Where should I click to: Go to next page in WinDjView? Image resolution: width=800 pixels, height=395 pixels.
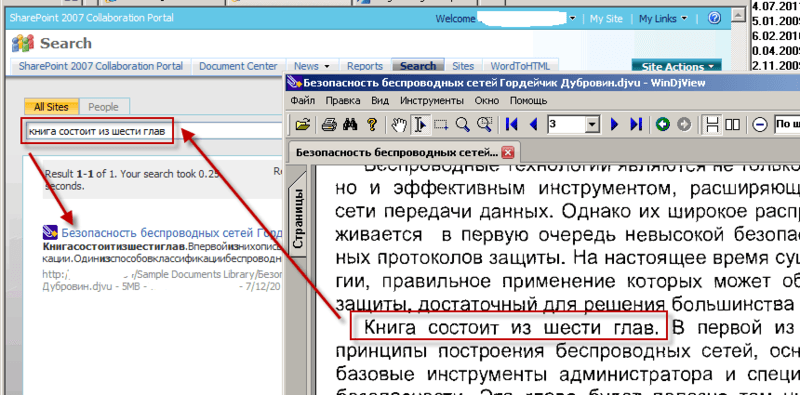click(614, 124)
